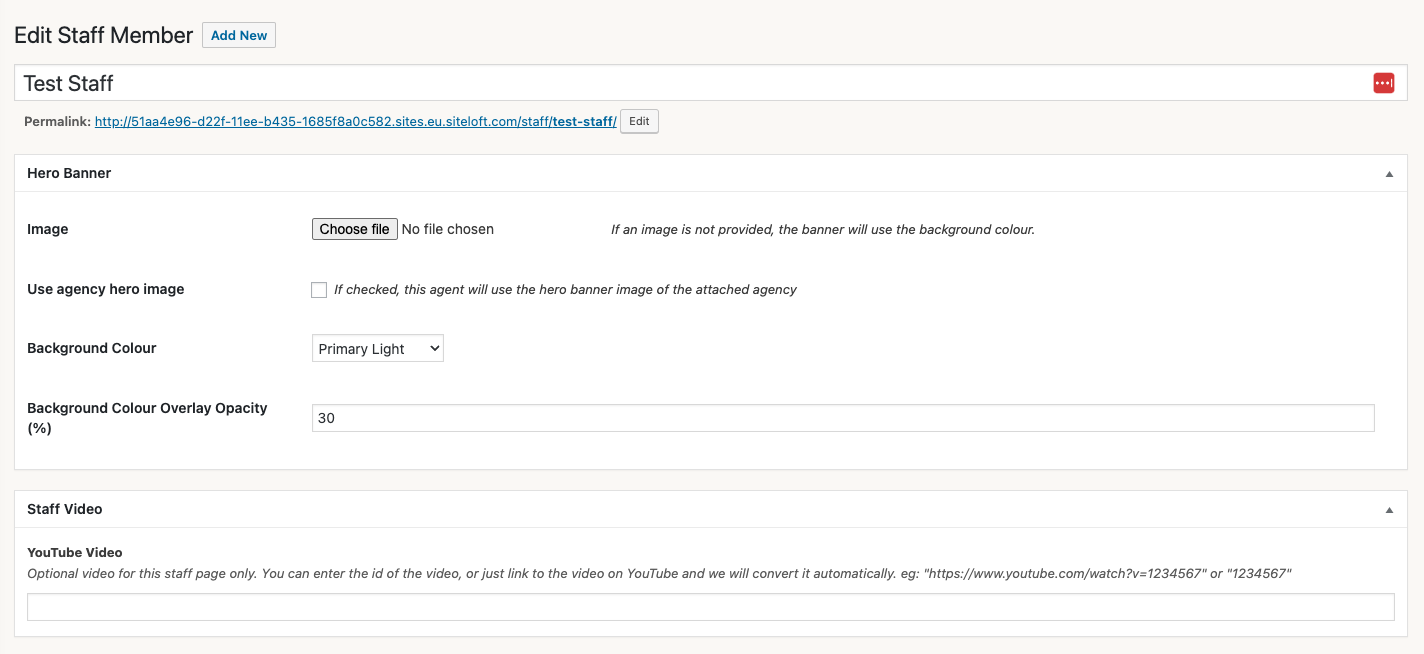Click the YouTube Video input box

(711, 606)
